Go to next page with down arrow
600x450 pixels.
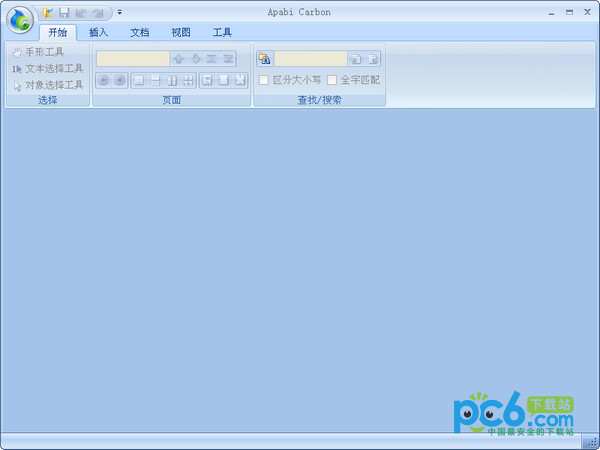196,59
